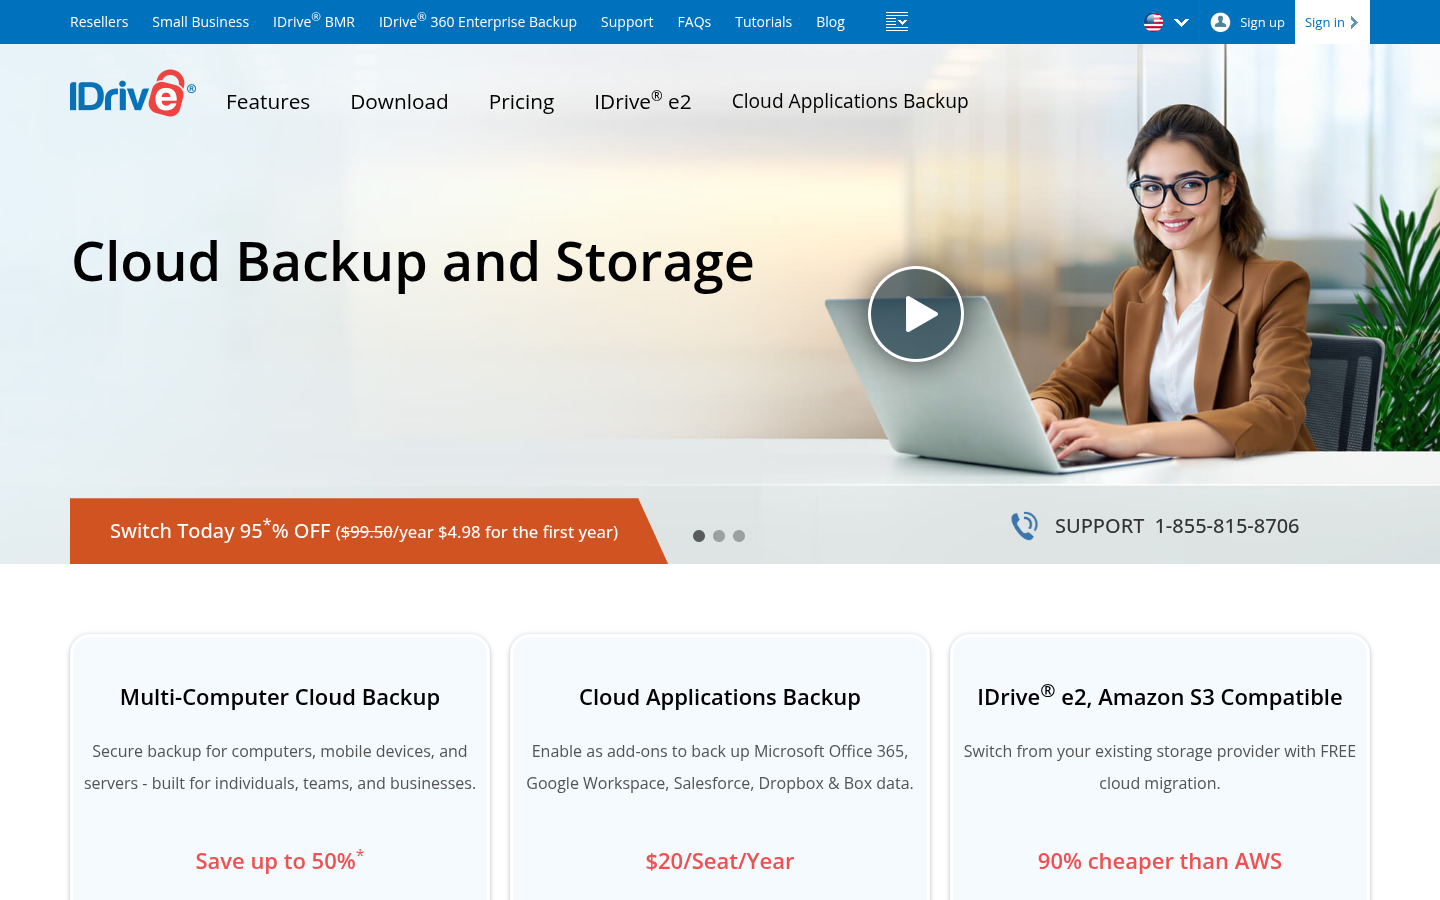The image size is (1440, 900).
Task: Select the third carousel dot
Action: click(x=739, y=536)
